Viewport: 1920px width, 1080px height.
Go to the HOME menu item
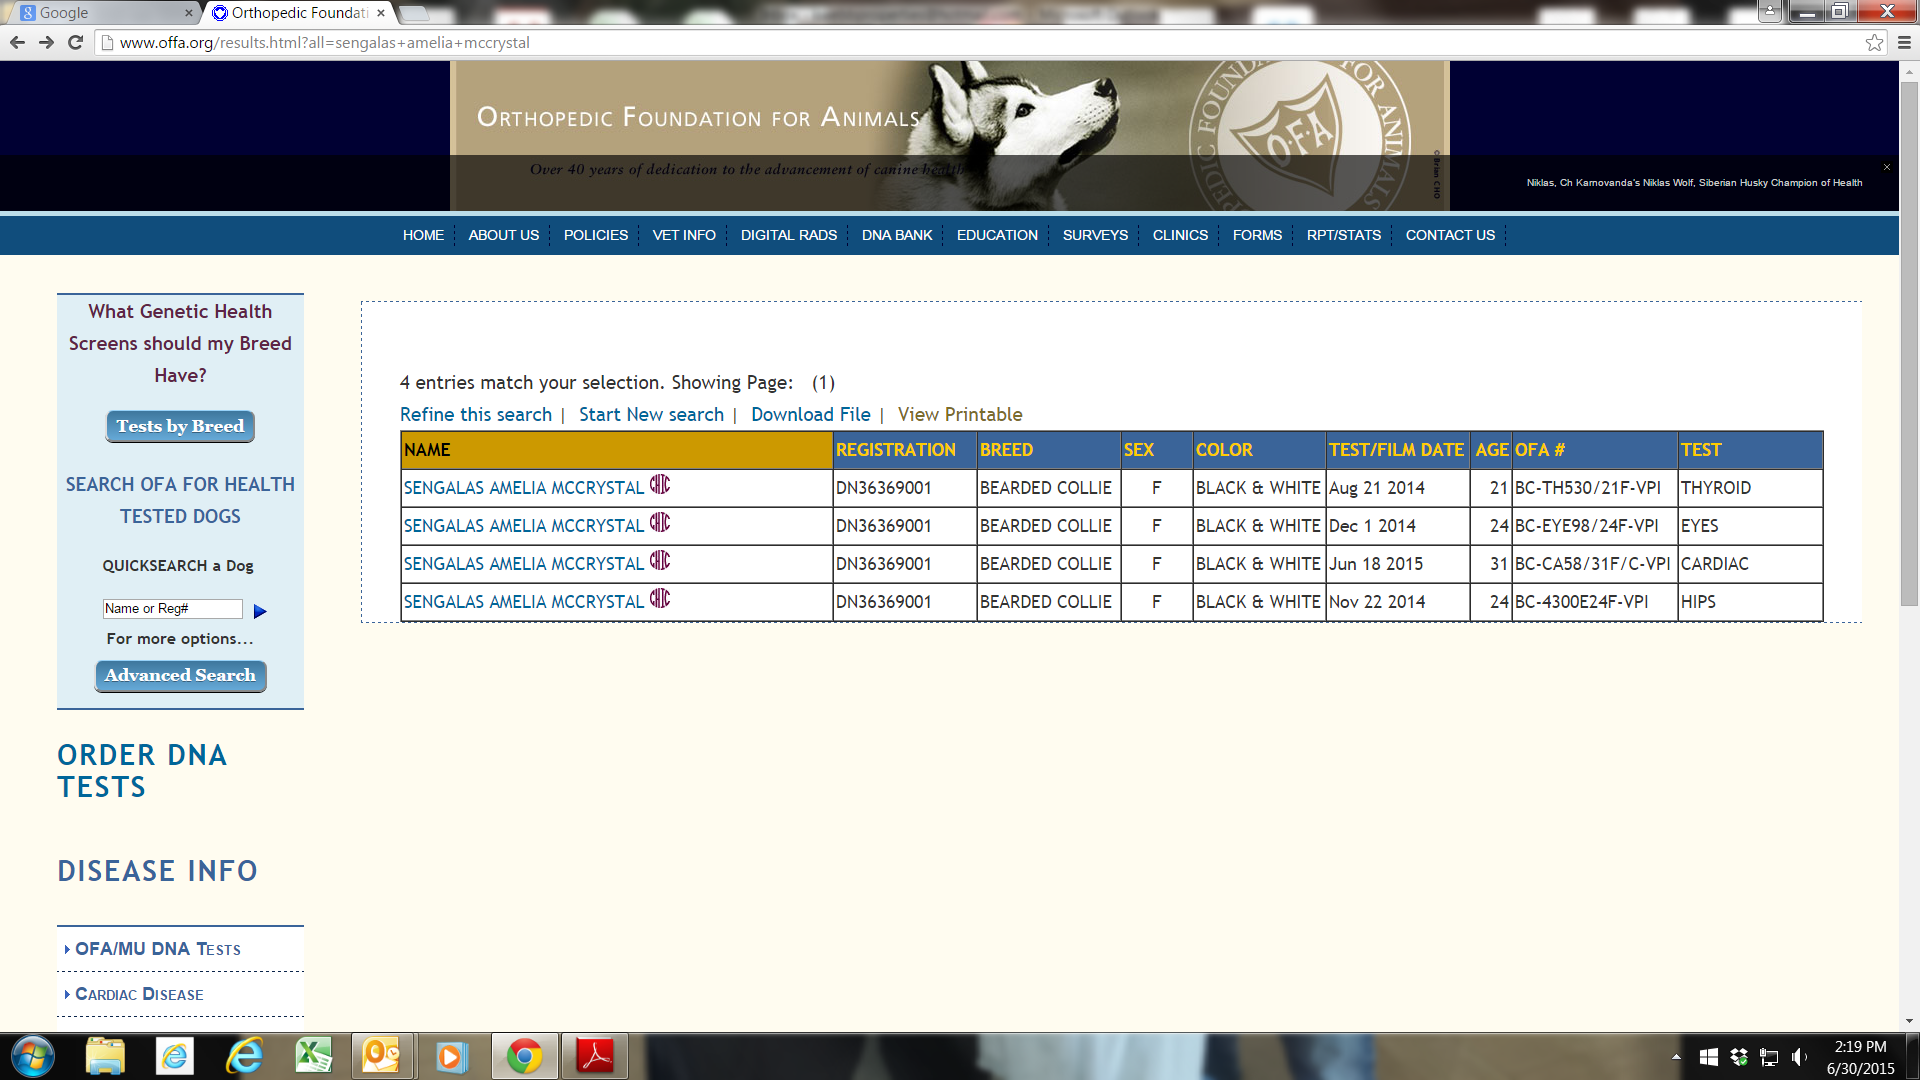point(423,235)
